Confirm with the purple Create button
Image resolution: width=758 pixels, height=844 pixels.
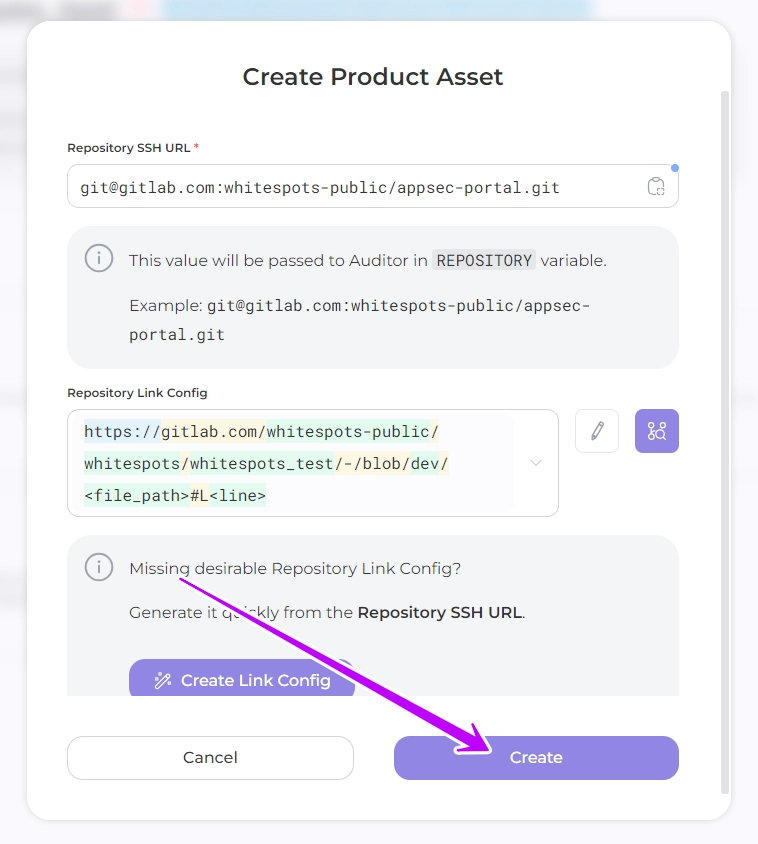536,757
